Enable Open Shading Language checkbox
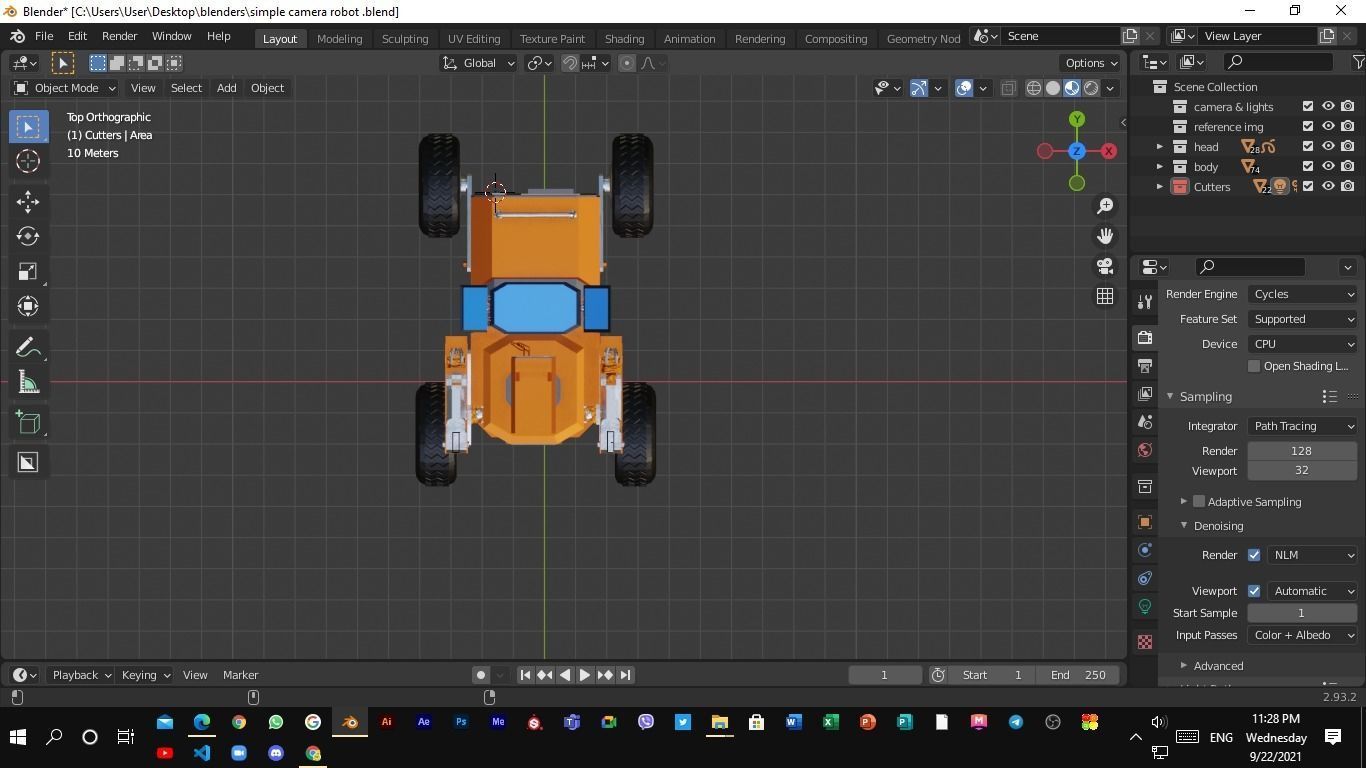This screenshot has height=768, width=1366. point(1254,366)
